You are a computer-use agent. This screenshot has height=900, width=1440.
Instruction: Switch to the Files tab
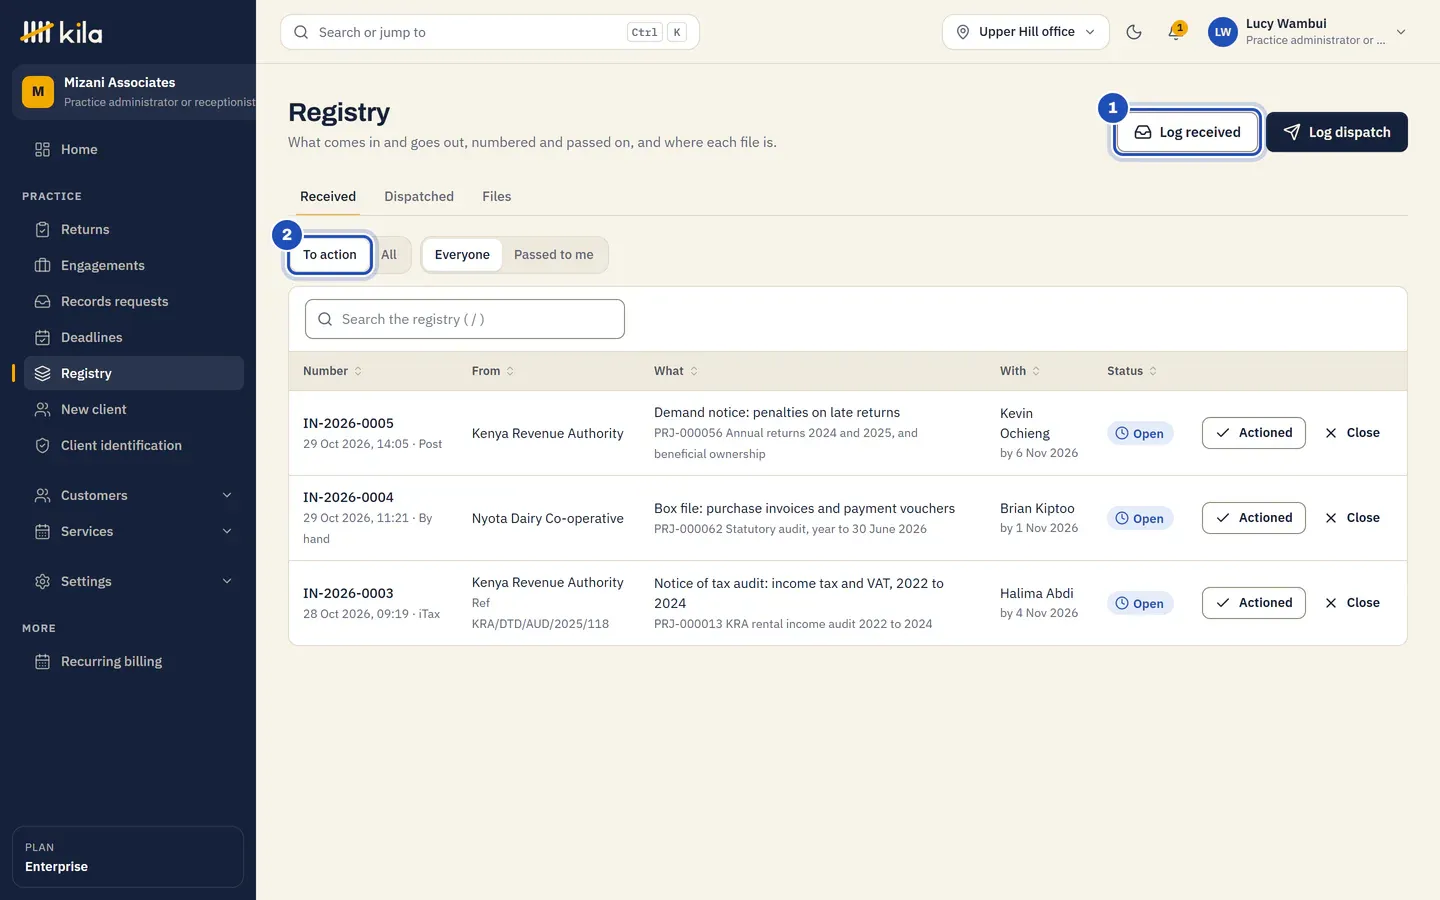click(496, 197)
